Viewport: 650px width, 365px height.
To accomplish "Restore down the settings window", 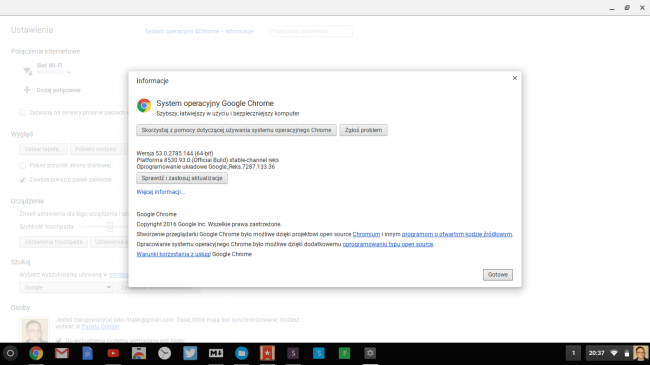I will pos(627,8).
